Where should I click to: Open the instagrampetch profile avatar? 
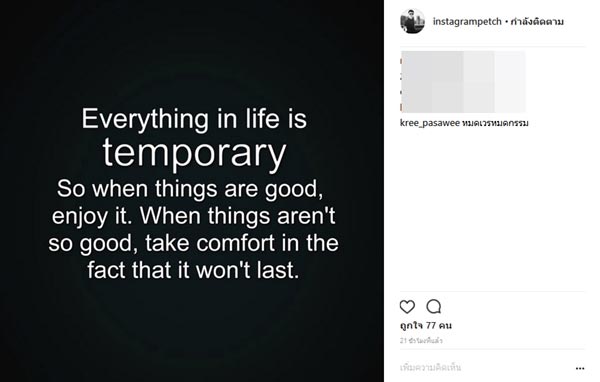click(412, 21)
